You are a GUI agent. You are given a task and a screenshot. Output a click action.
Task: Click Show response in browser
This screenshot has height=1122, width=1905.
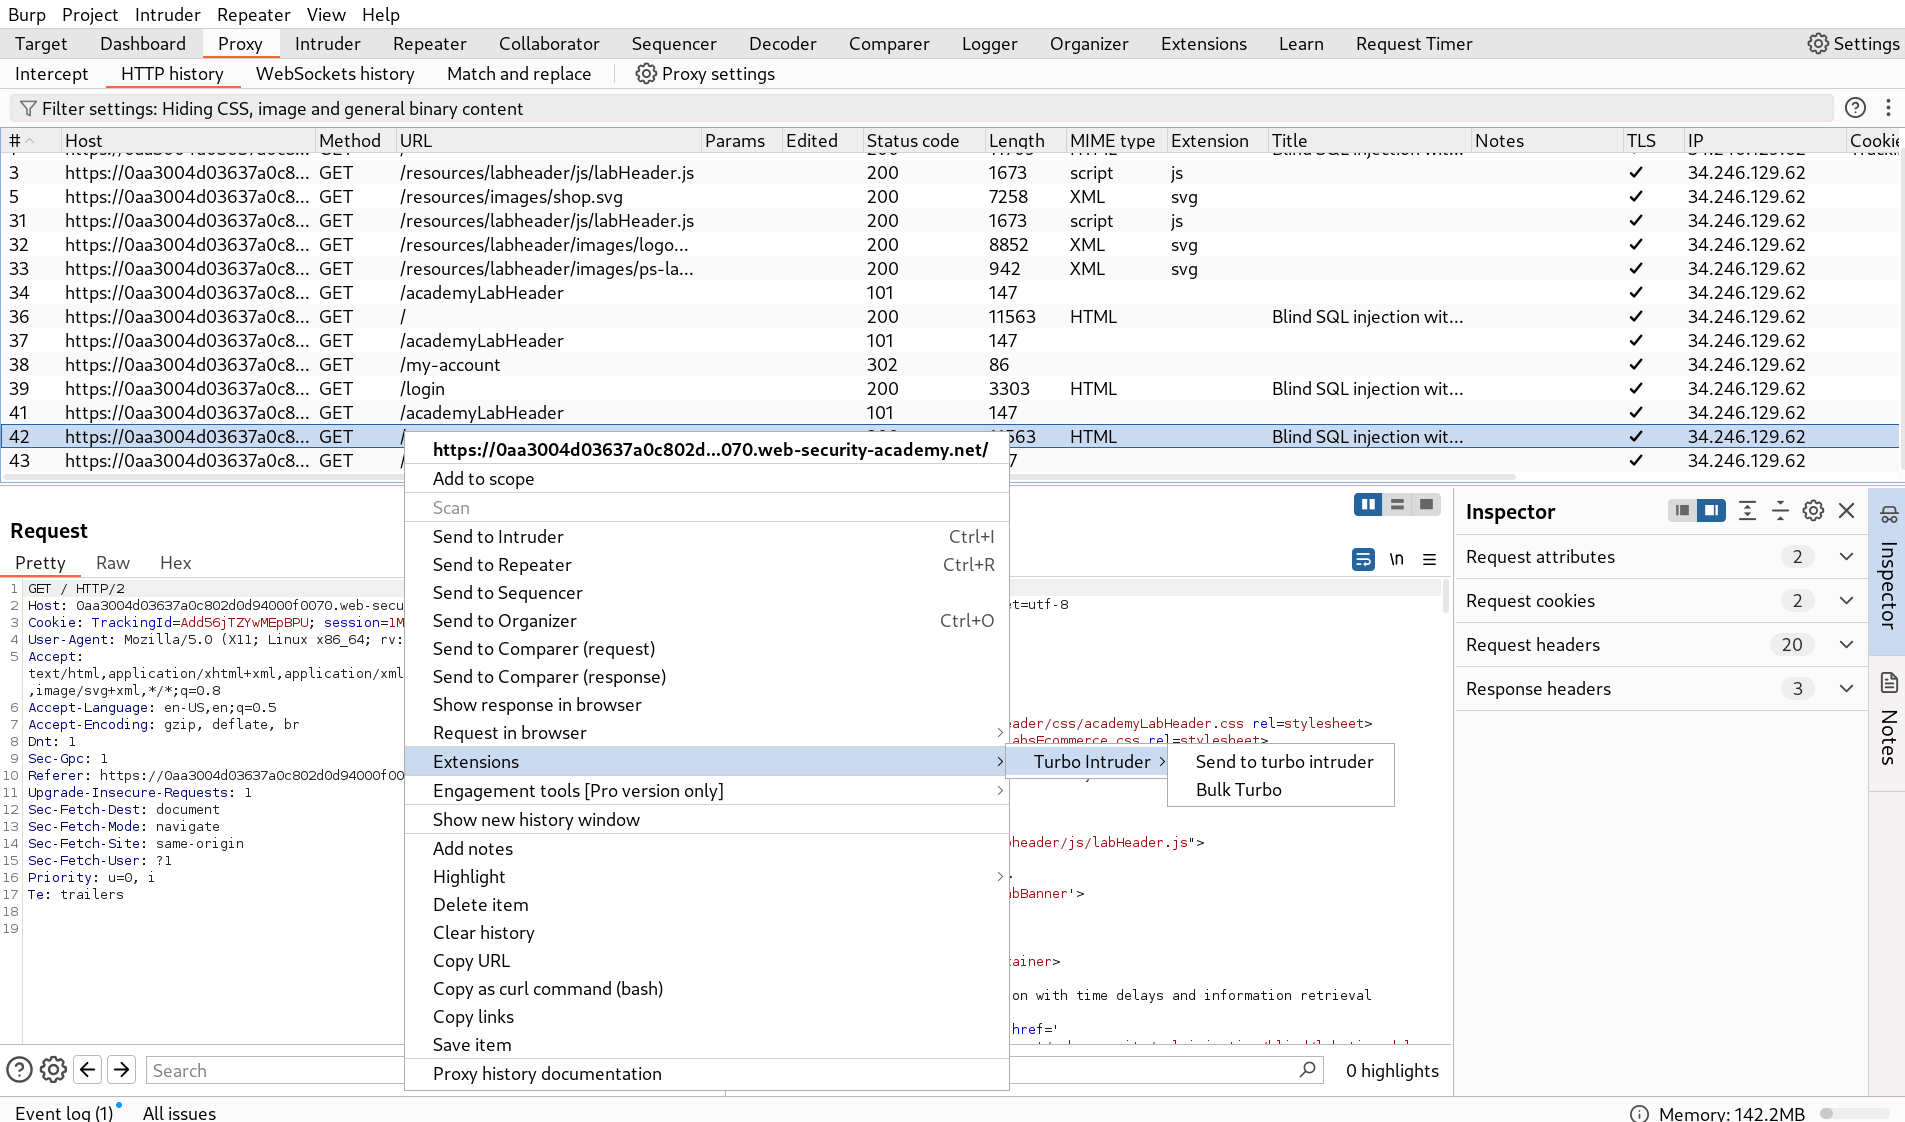[706, 705]
